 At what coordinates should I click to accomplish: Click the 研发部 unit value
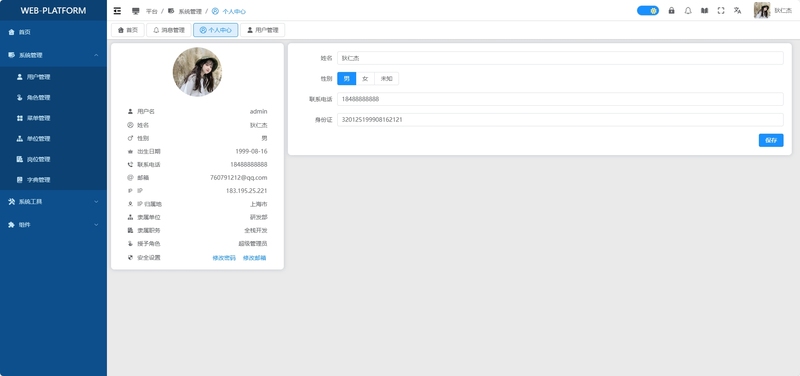pos(259,217)
